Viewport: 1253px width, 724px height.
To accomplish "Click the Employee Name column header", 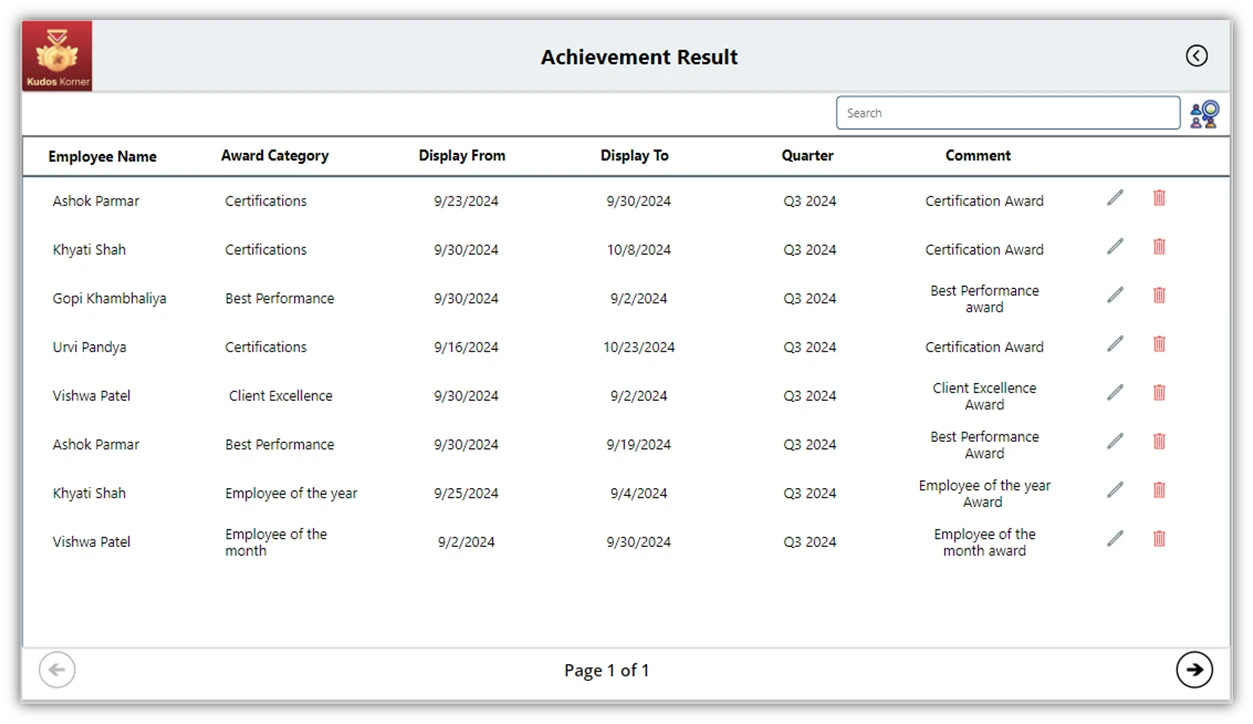I will pyautogui.click(x=102, y=156).
